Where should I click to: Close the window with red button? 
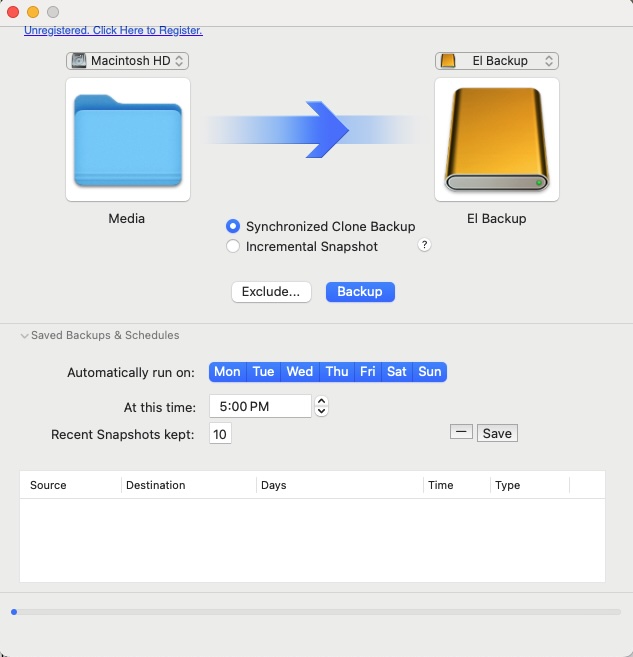tap(13, 12)
